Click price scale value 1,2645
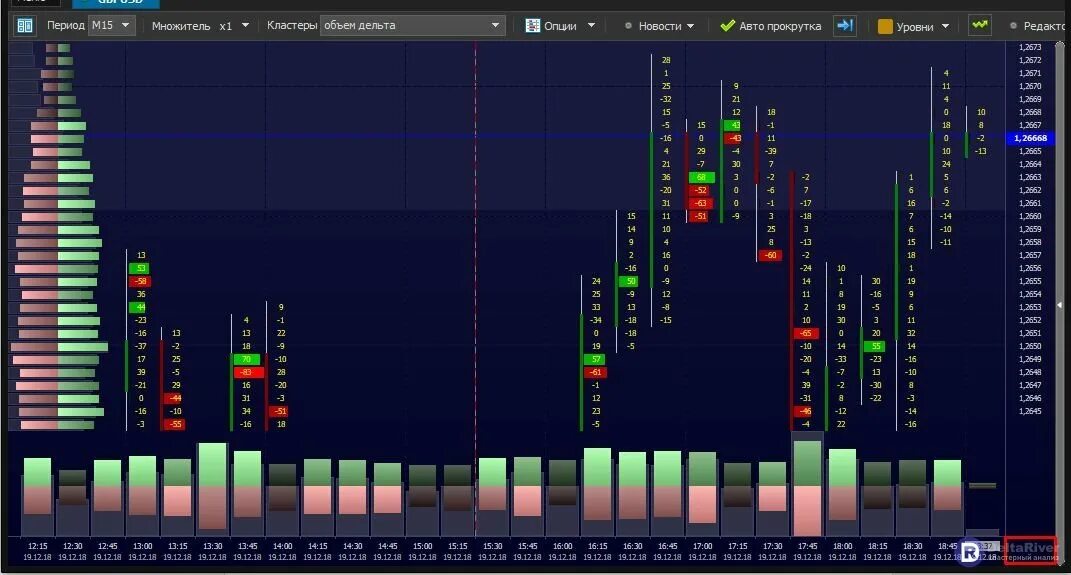The width and height of the screenshot is (1071, 575). click(x=1030, y=411)
